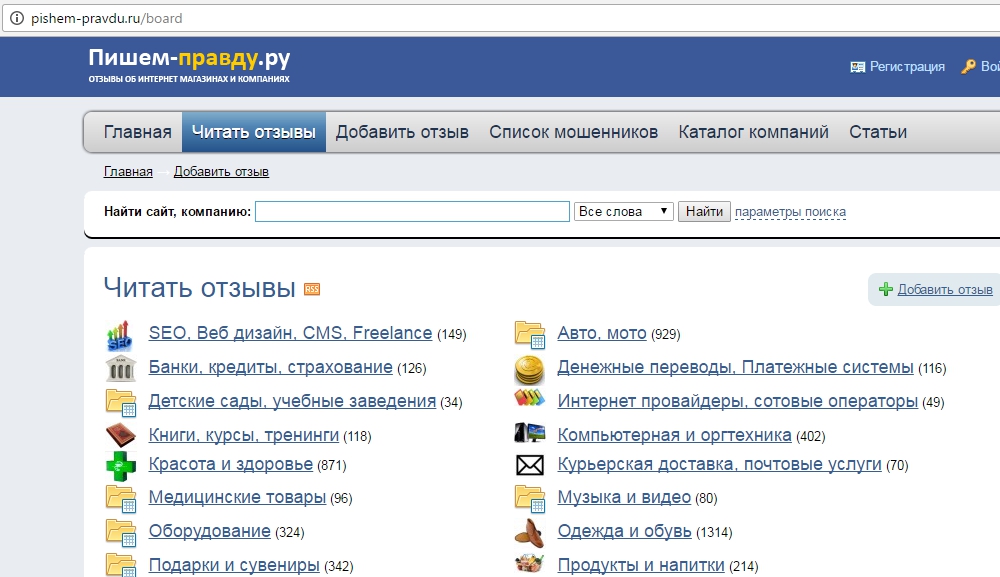Open Медицинские товары category
The width and height of the screenshot is (1000, 577).
237,497
